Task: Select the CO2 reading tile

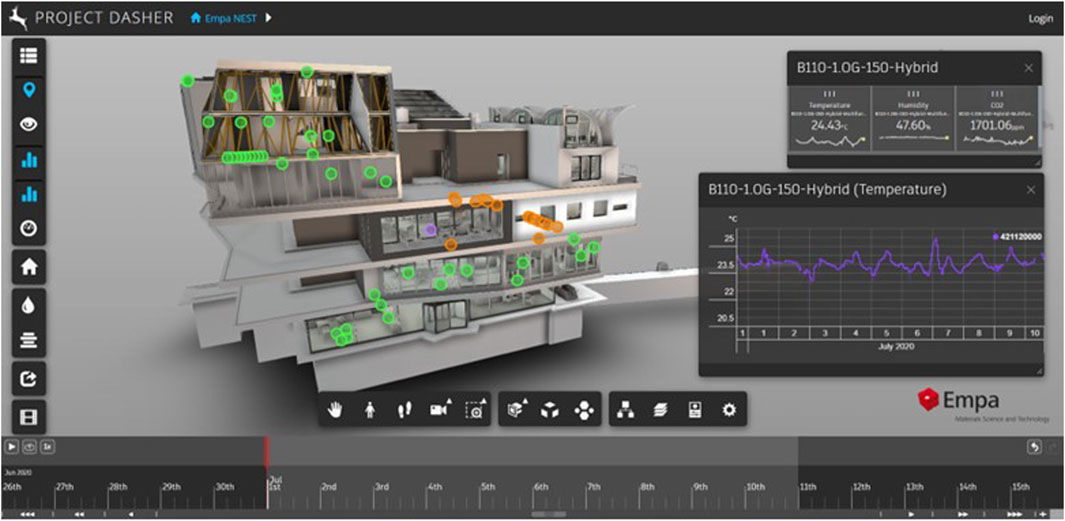Action: pyautogui.click(x=997, y=119)
